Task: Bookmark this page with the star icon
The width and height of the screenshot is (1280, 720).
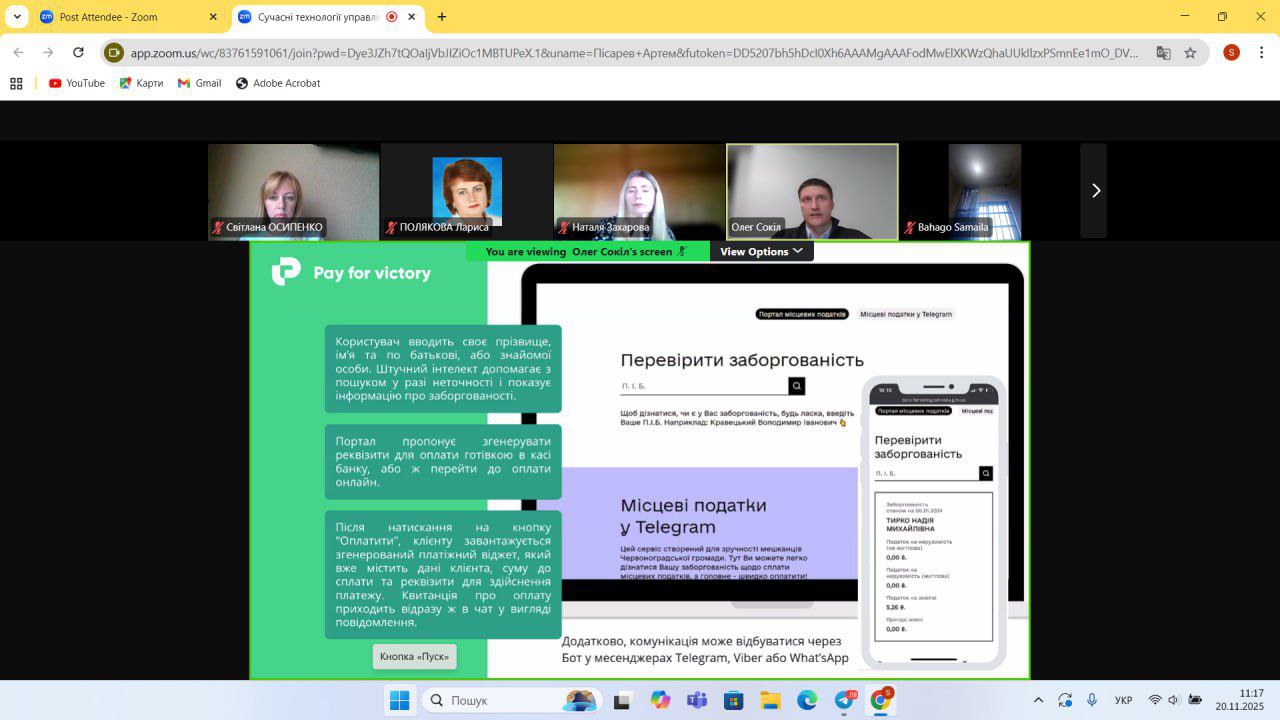Action: point(1190,53)
